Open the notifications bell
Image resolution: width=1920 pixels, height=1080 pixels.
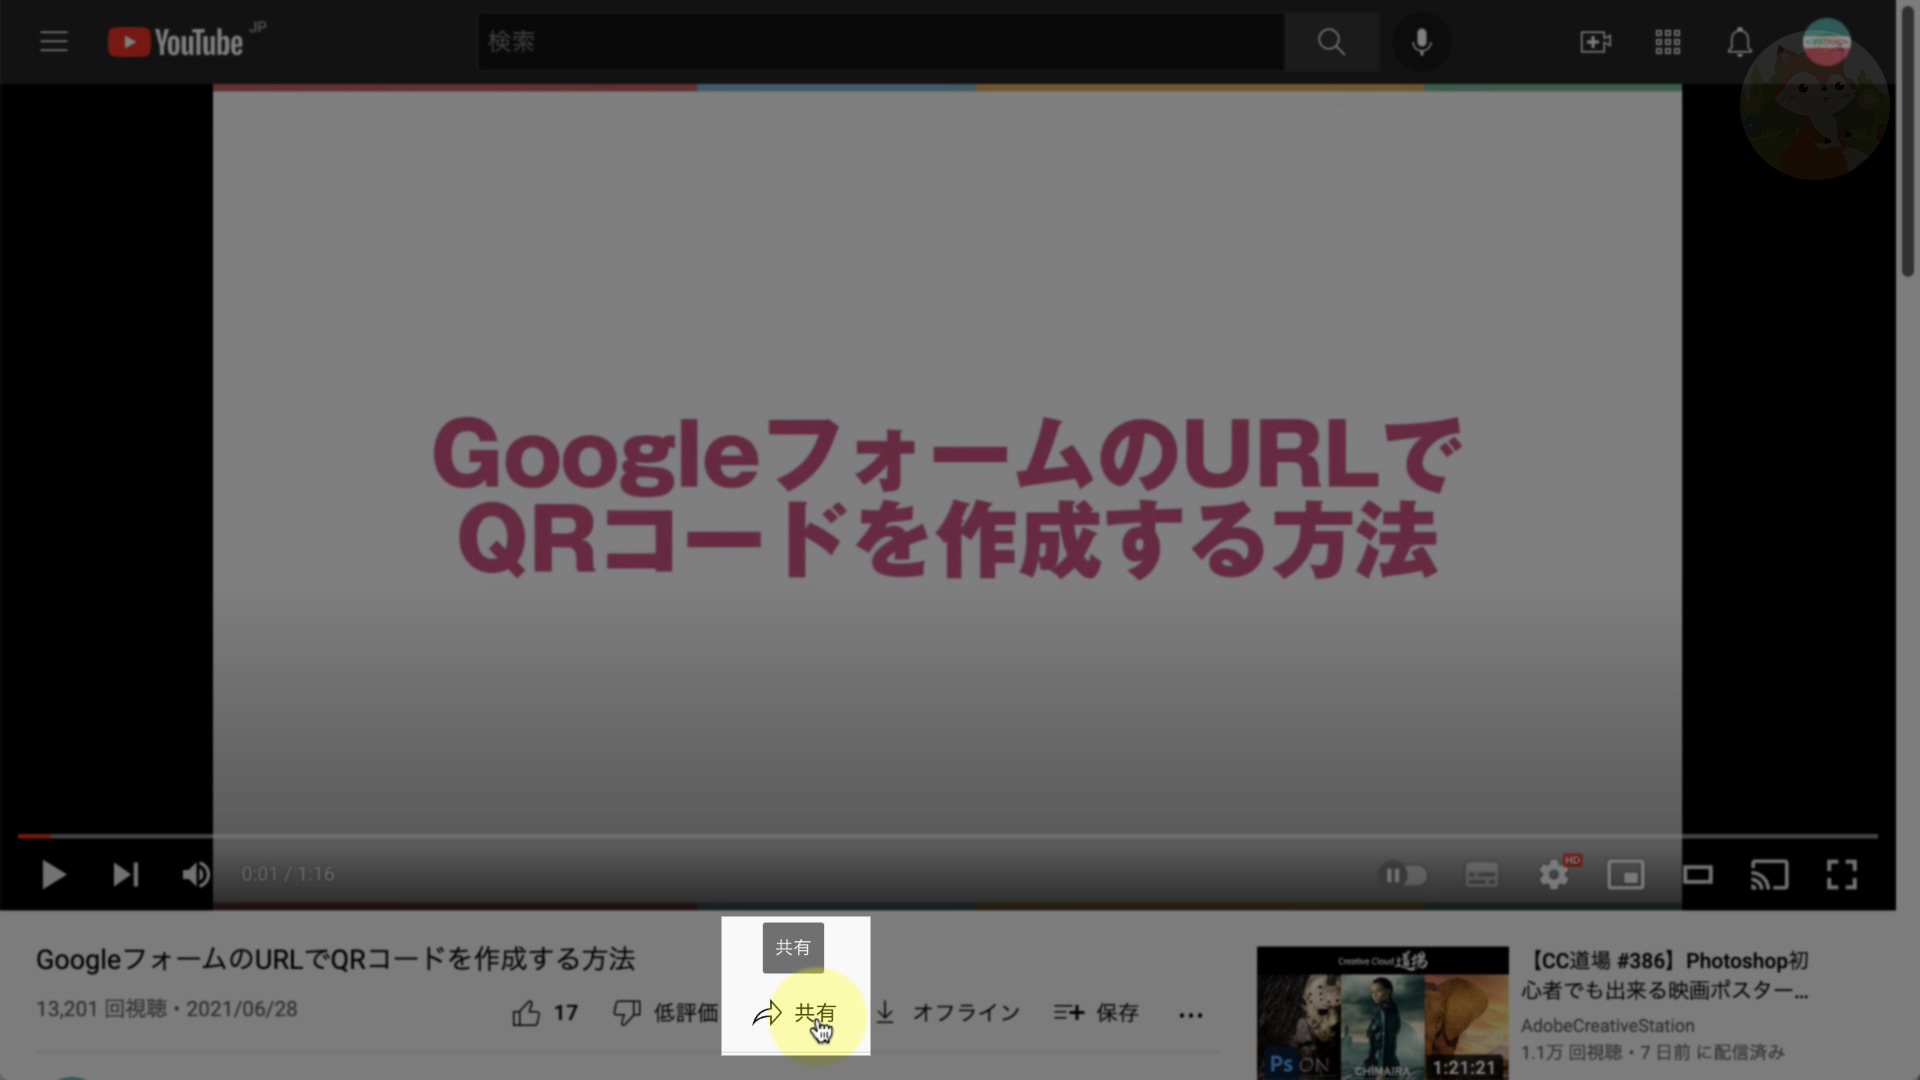[1740, 42]
